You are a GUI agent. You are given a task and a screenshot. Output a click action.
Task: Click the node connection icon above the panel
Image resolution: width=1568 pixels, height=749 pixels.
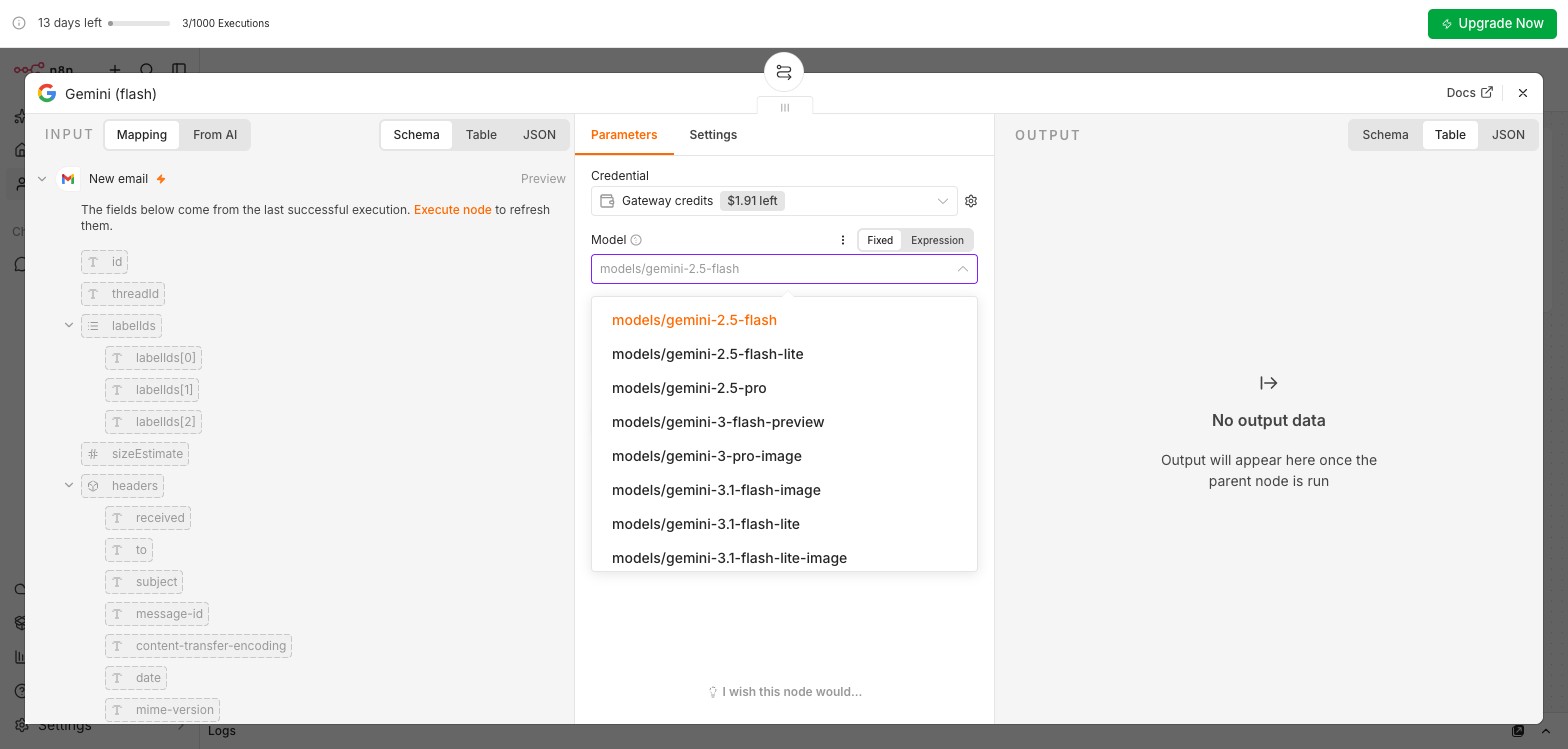784,72
